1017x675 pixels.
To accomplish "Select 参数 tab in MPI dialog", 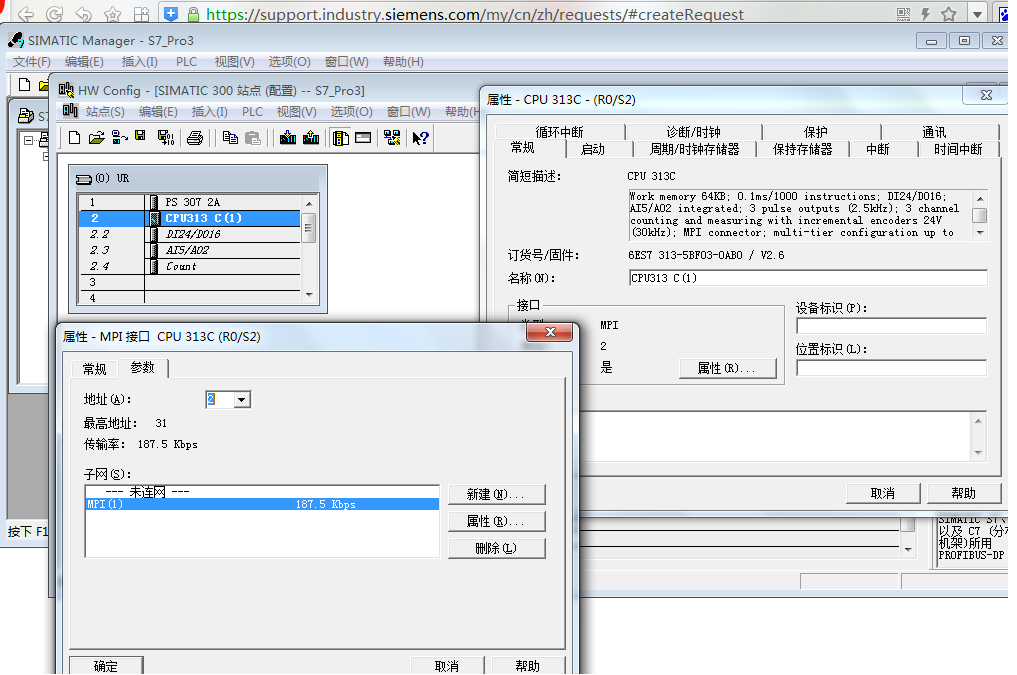I will 143,368.
